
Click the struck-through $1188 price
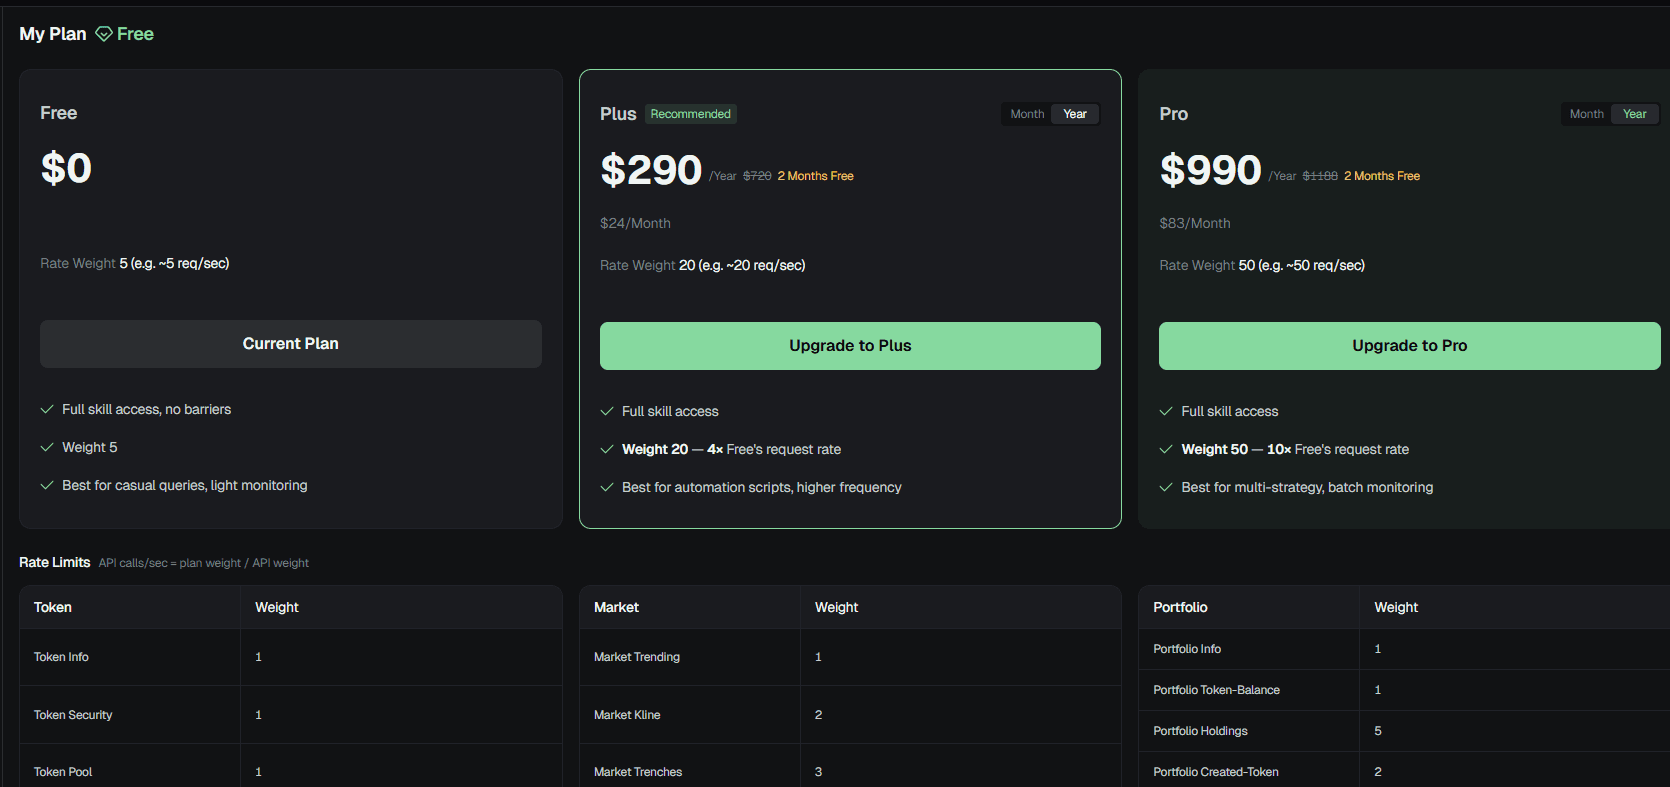coord(1320,176)
